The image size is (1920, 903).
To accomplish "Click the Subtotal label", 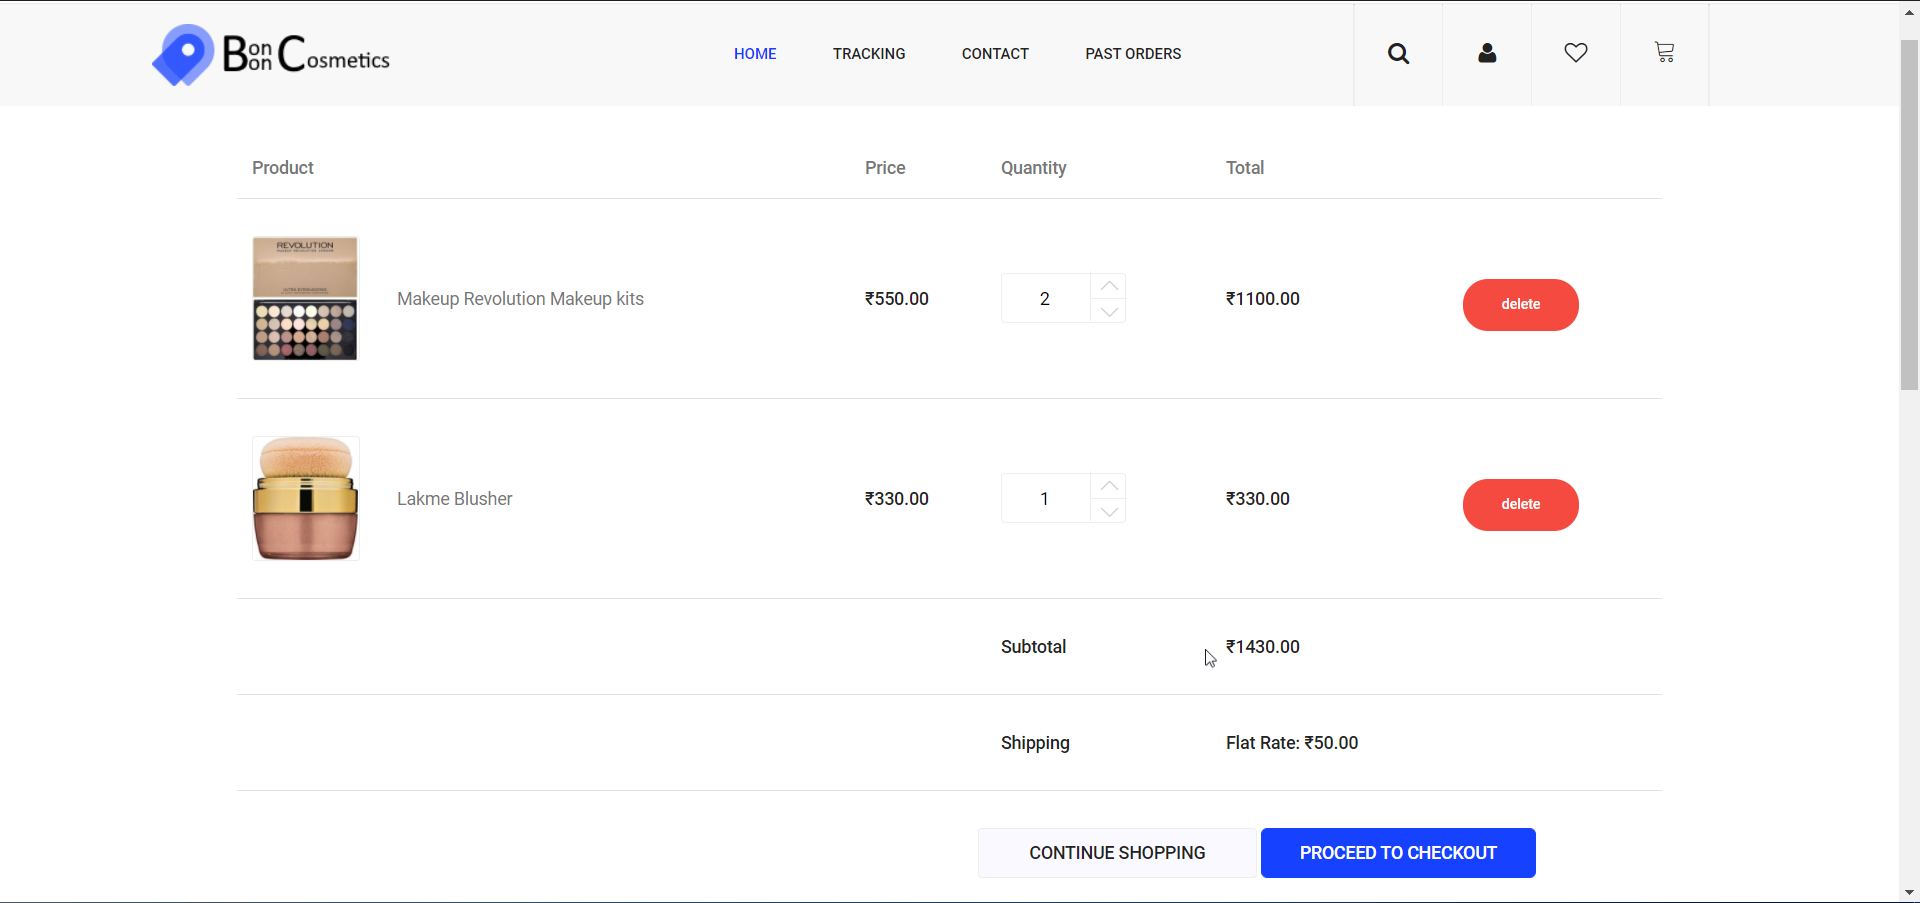I will tap(1033, 647).
